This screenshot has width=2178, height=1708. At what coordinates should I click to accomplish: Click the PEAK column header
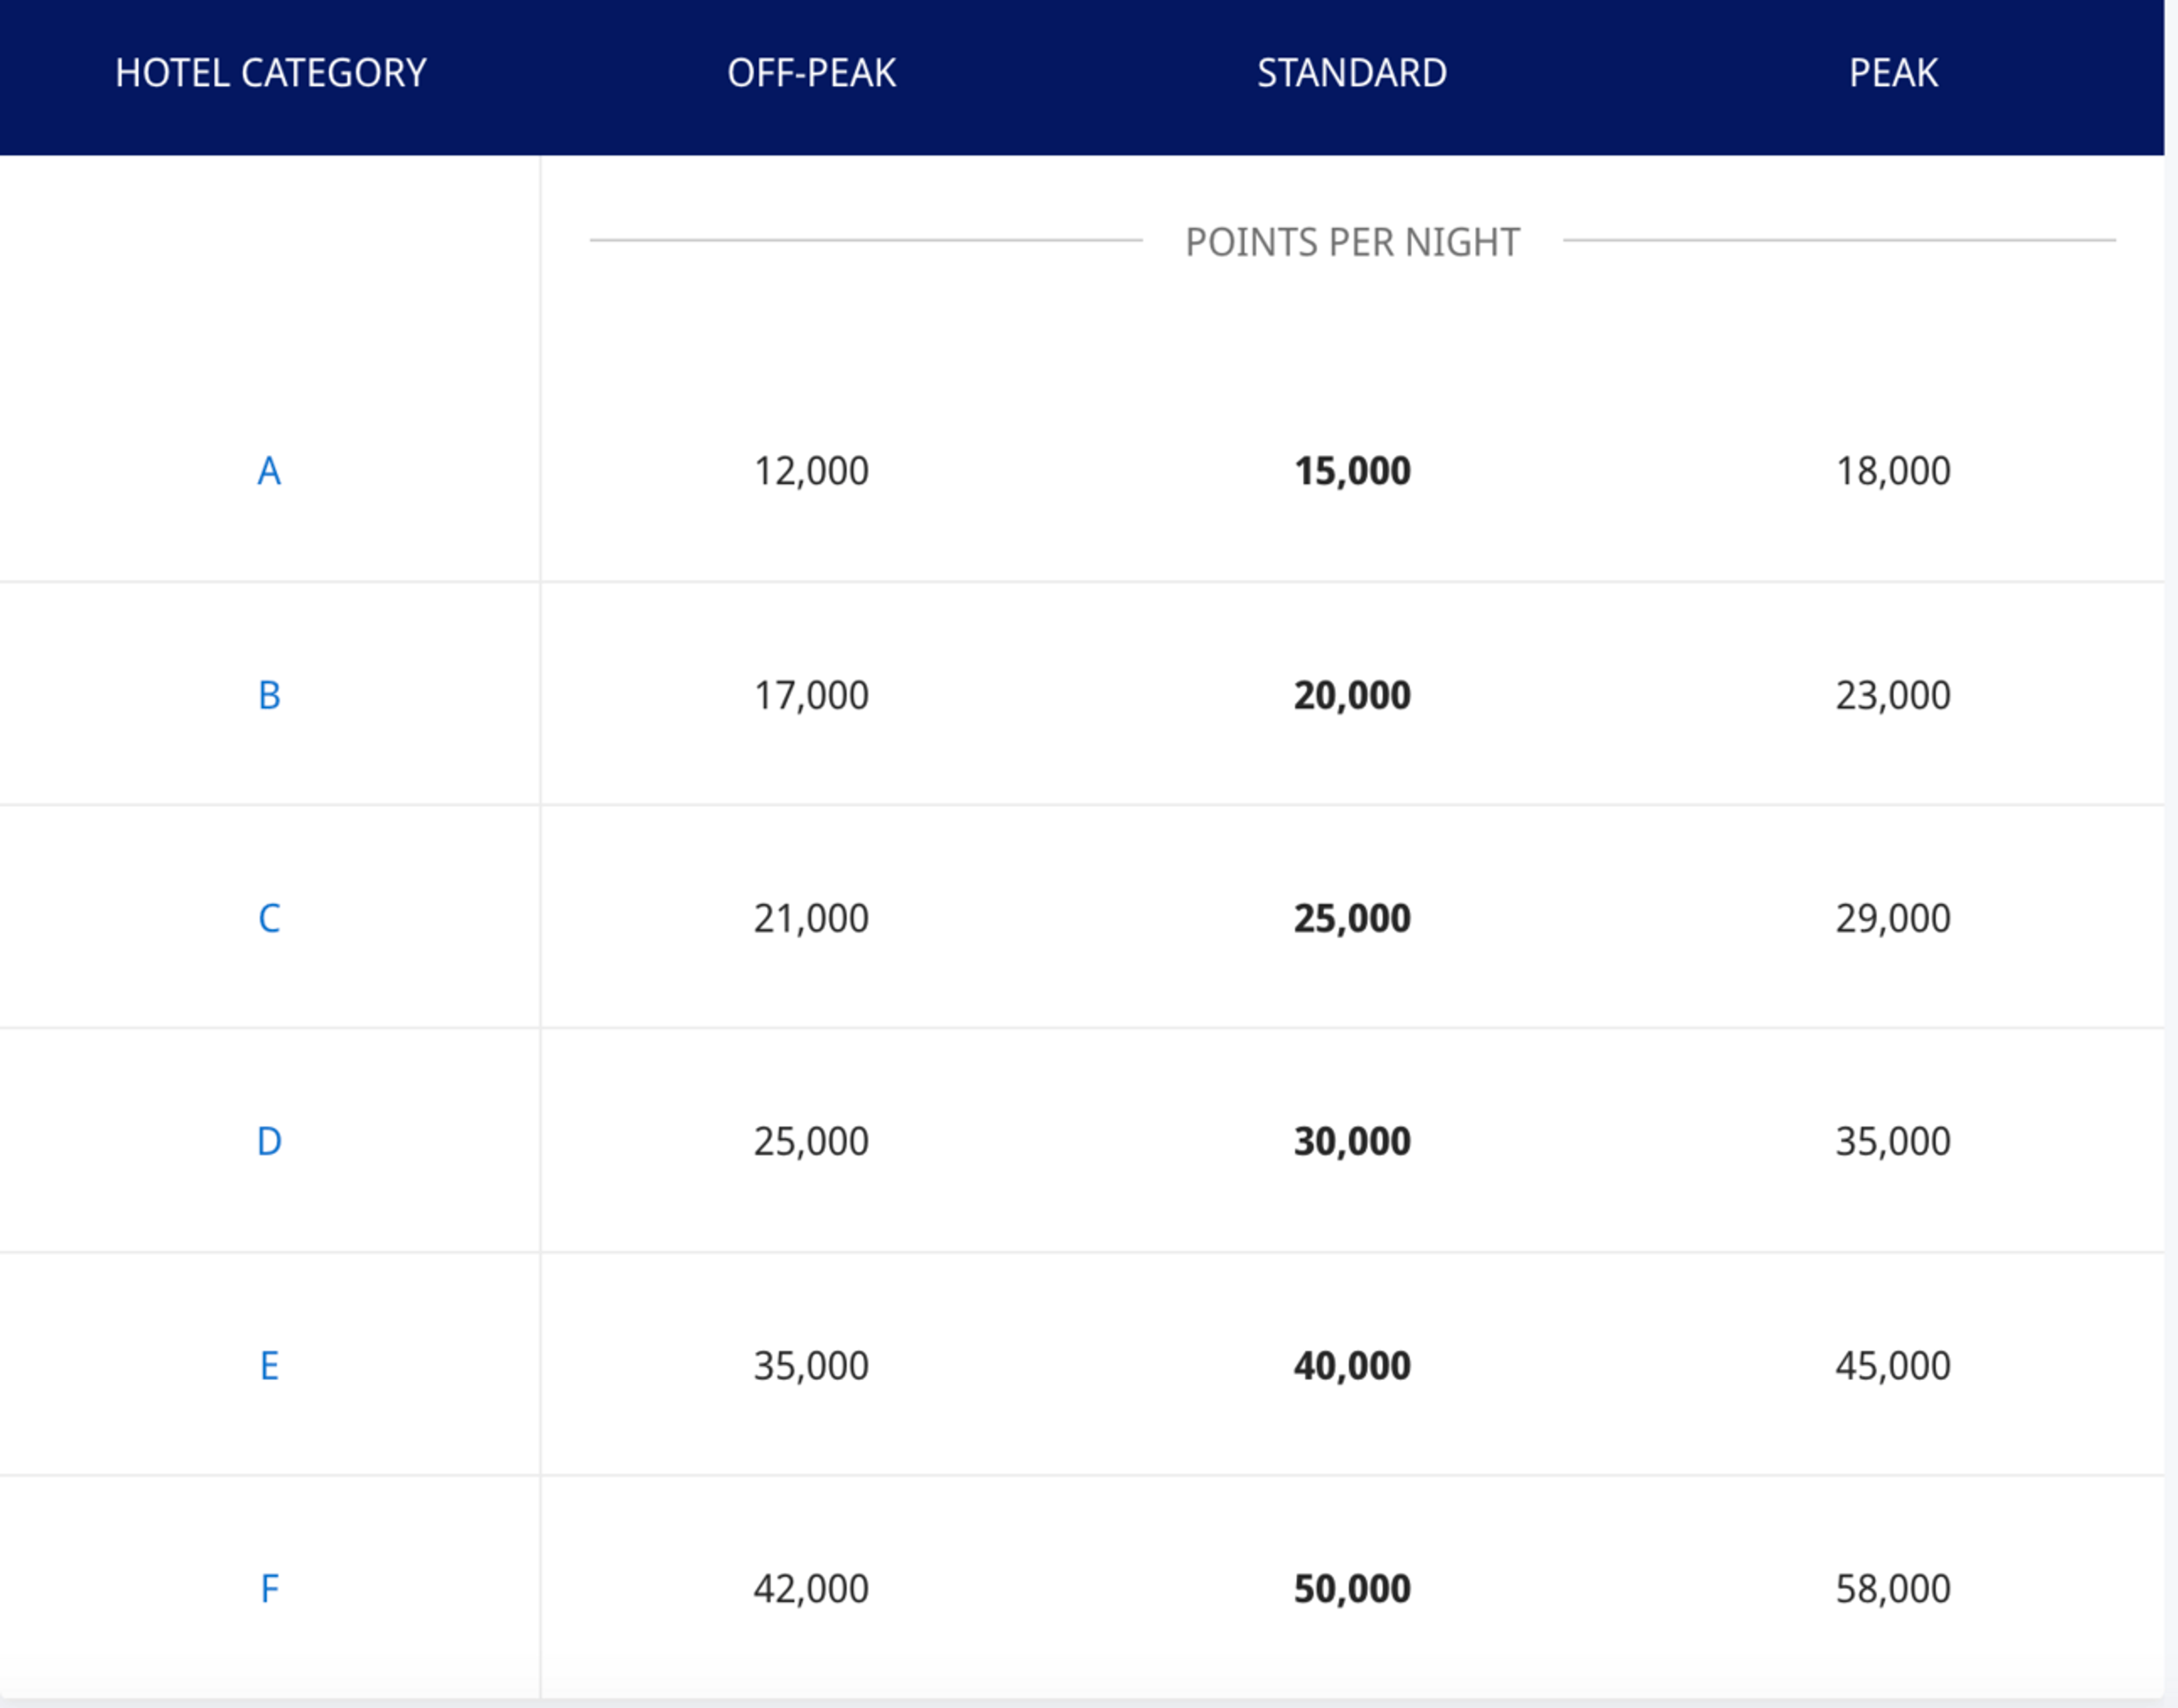pyautogui.click(x=1893, y=73)
